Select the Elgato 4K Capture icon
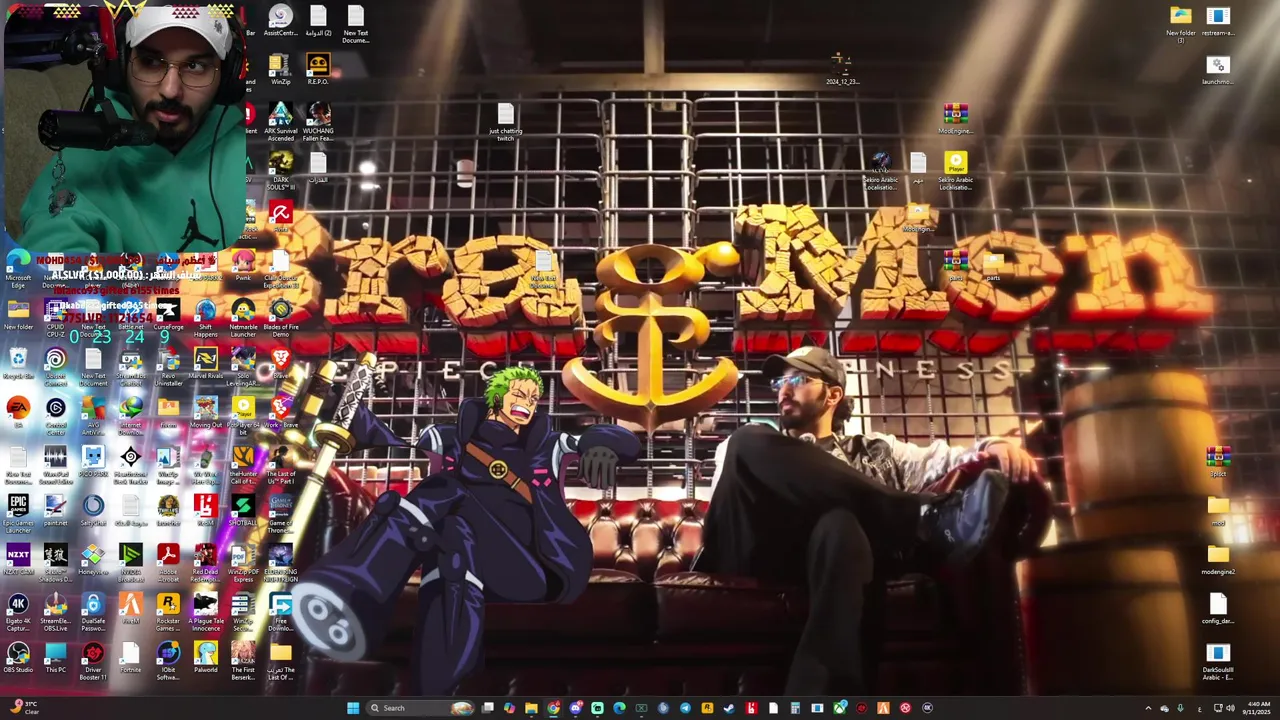The height and width of the screenshot is (720, 1280). click(18, 611)
